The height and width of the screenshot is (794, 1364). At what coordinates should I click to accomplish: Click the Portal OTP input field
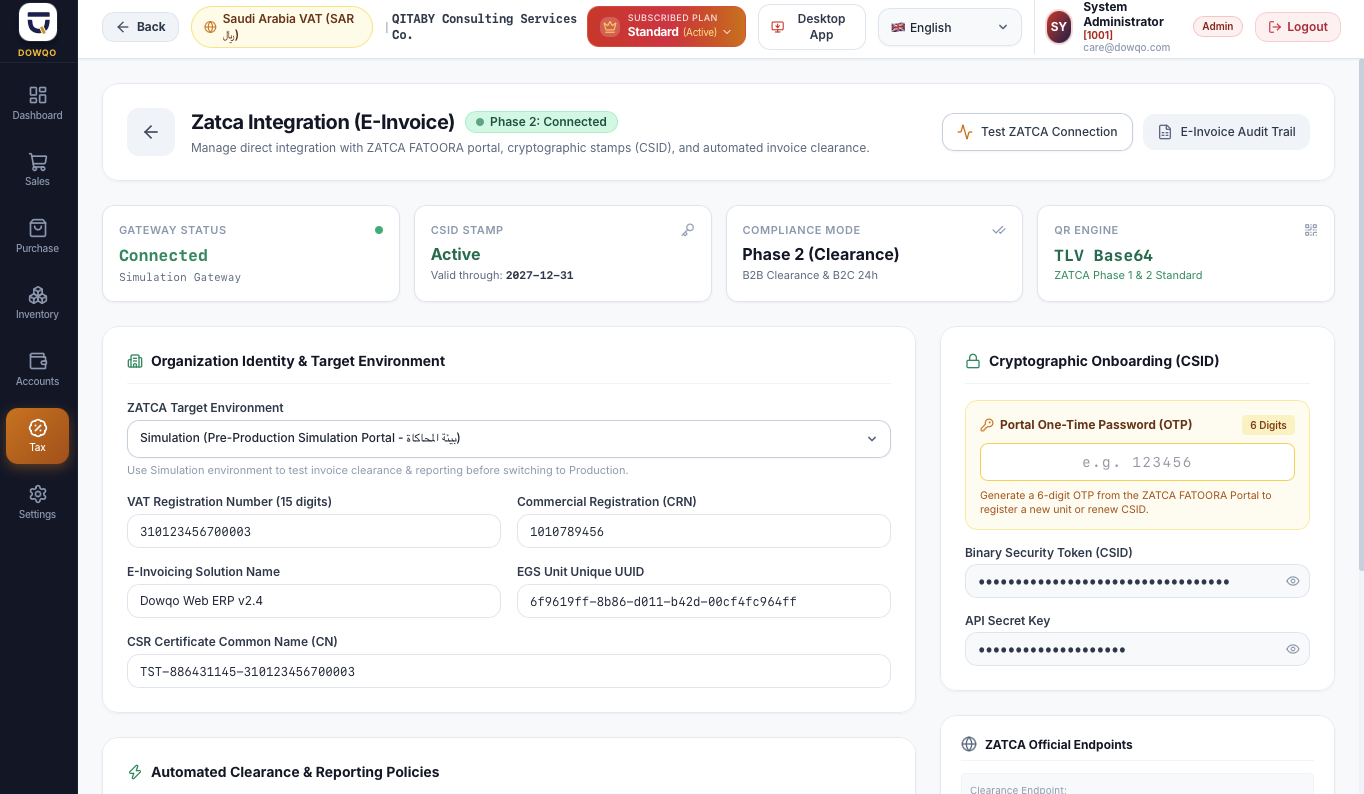tap(1137, 462)
